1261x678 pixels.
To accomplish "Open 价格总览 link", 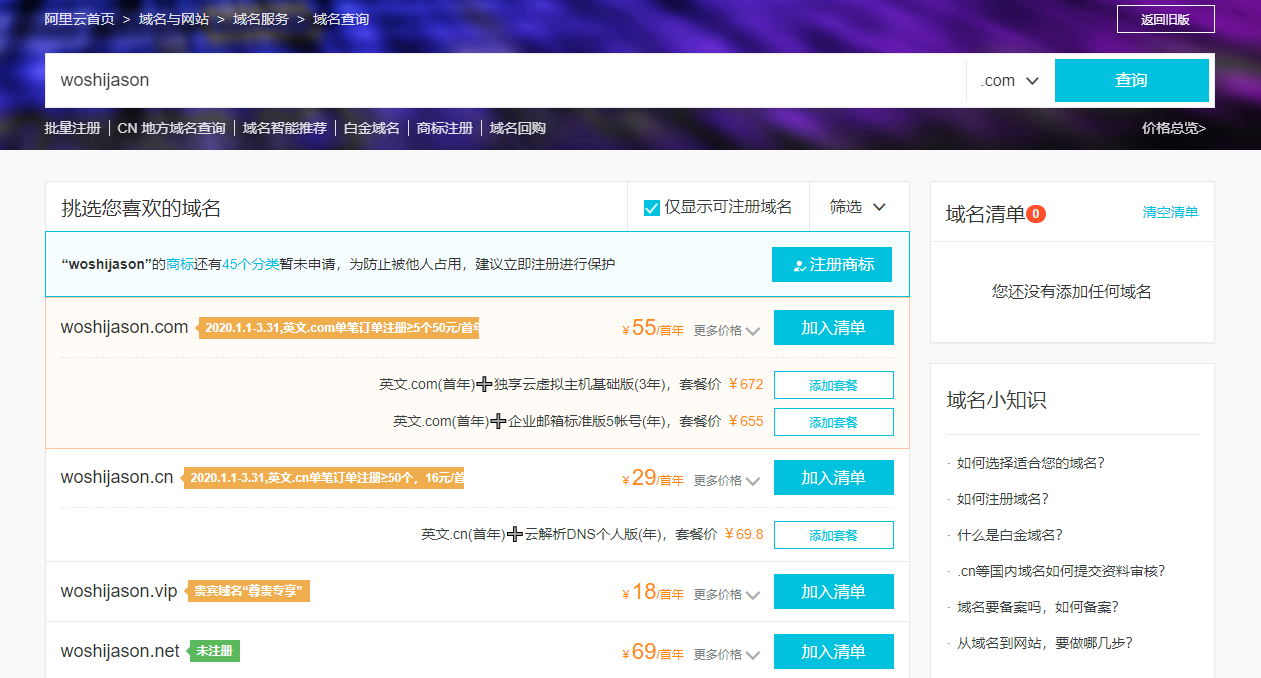I will [x=1174, y=128].
